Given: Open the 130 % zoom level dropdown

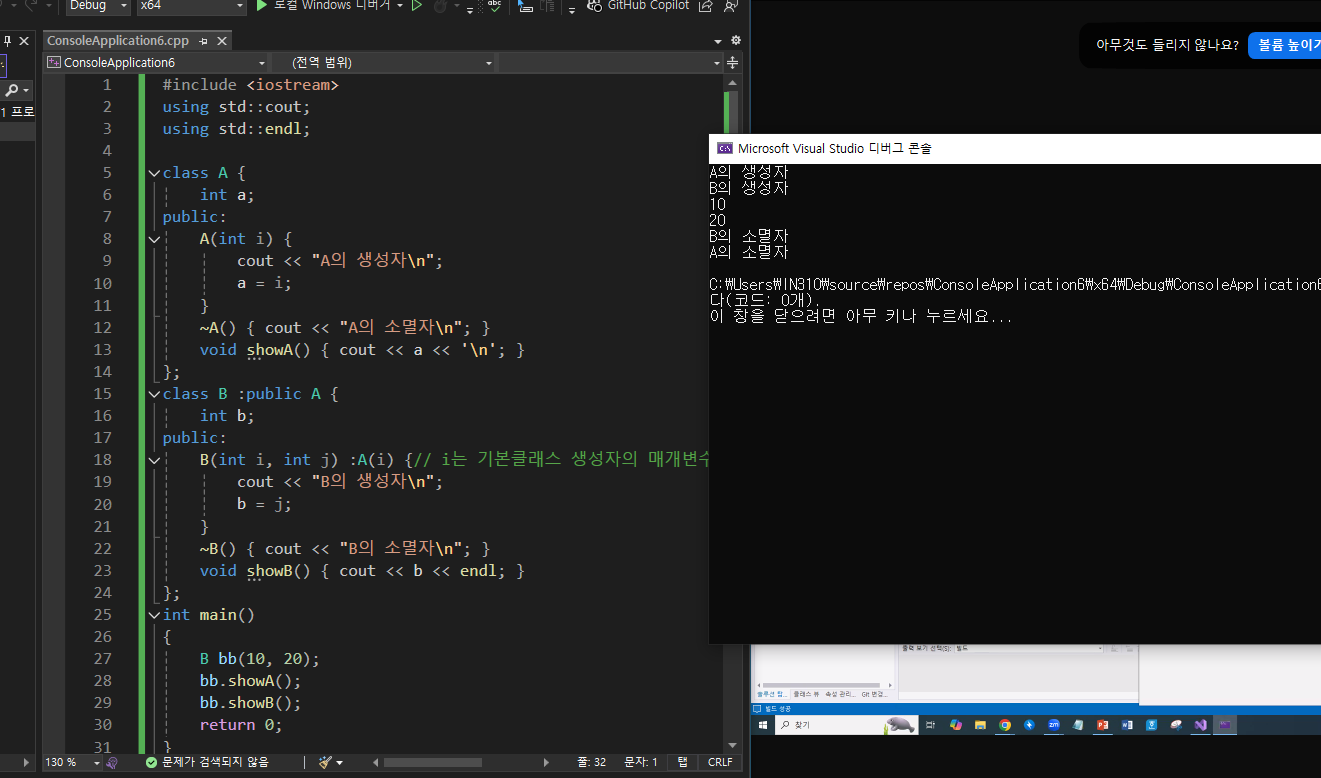Looking at the screenshot, I should [x=72, y=762].
